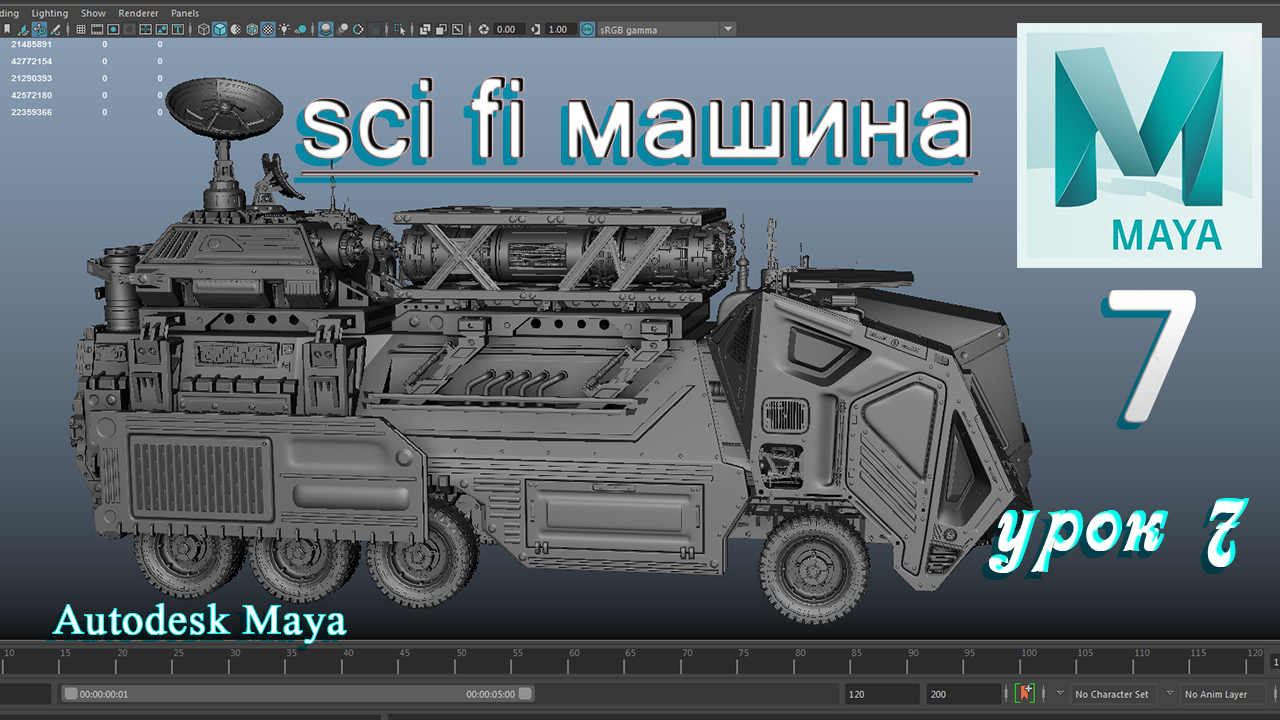
Task: Select heads-up value 42572180
Action: 31,95
